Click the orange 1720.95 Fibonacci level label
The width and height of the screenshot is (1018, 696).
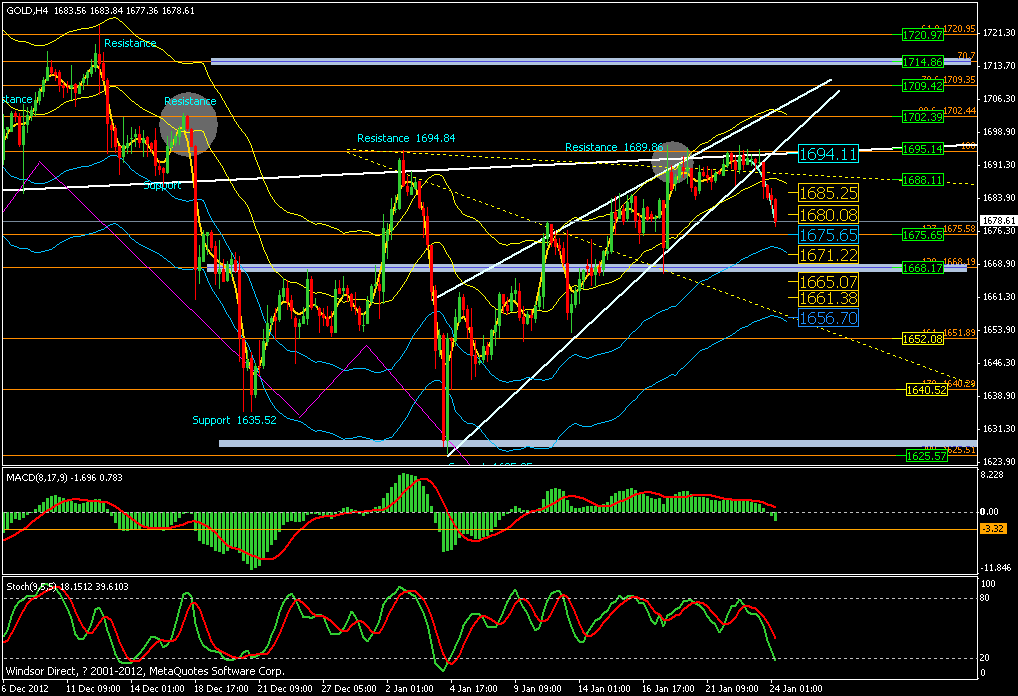[x=959, y=29]
